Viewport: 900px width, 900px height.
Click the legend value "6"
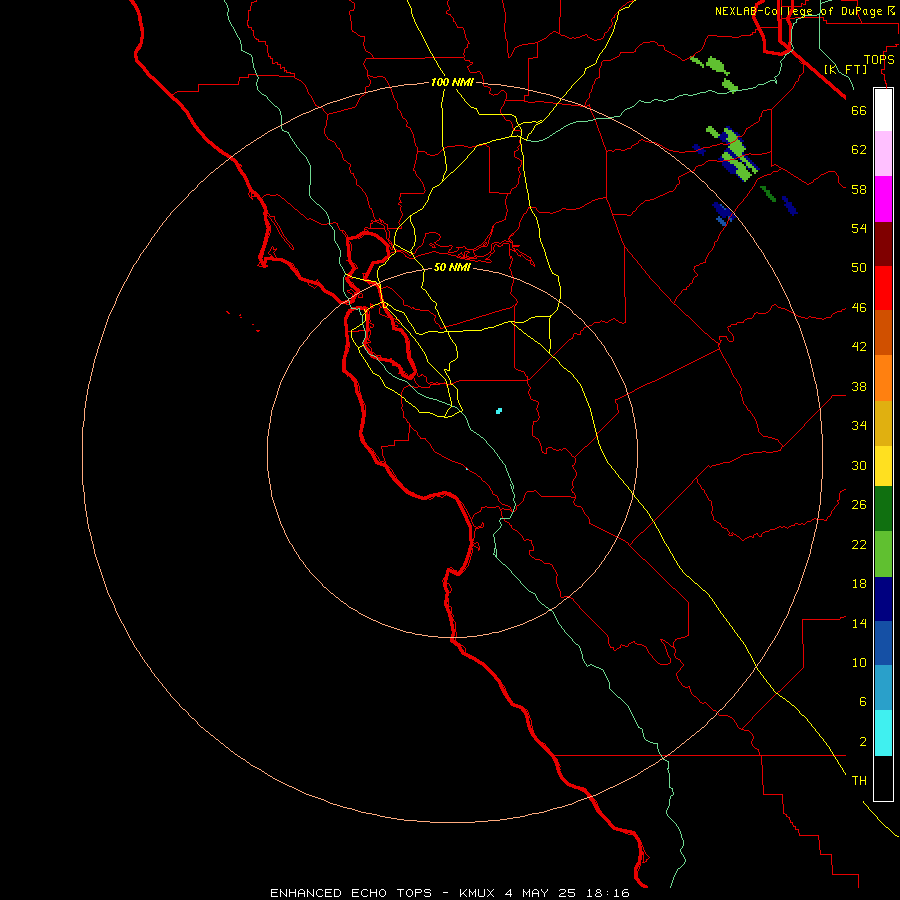click(x=862, y=701)
